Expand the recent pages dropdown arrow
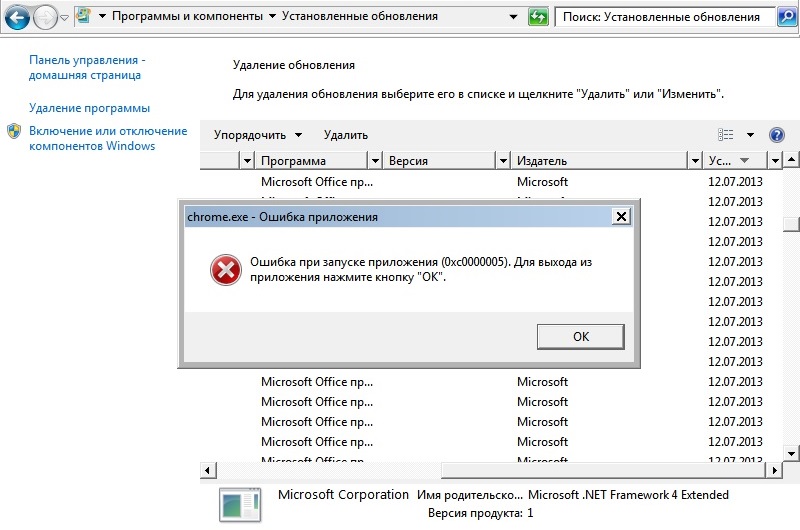 (x=64, y=18)
